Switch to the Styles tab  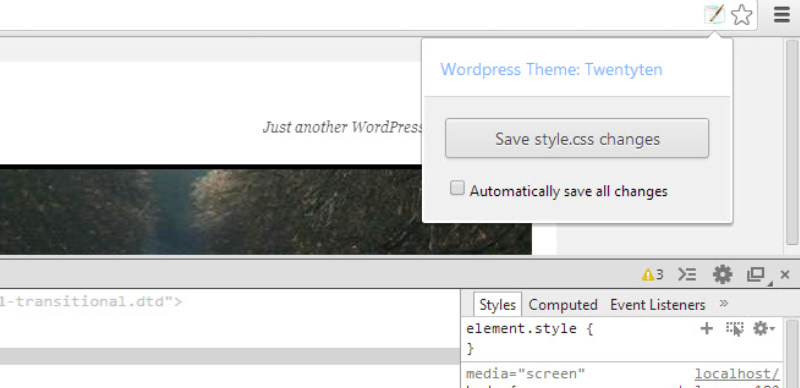pyautogui.click(x=497, y=305)
